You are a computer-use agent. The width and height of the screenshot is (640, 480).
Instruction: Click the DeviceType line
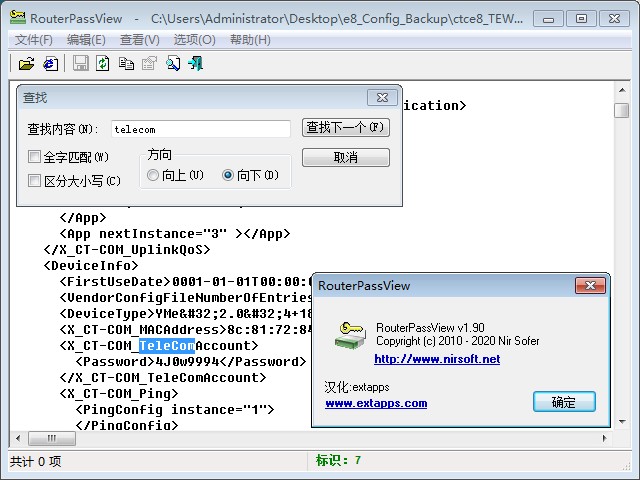(x=185, y=314)
